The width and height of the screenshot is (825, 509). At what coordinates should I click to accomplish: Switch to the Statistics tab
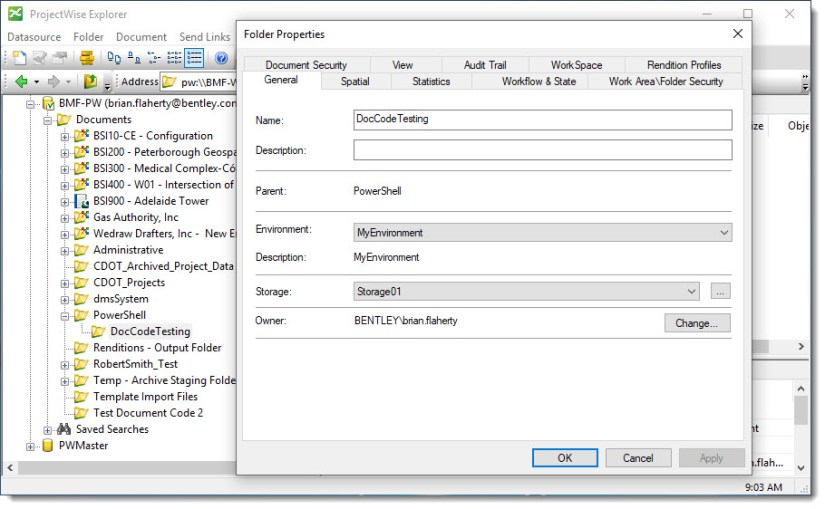[431, 81]
